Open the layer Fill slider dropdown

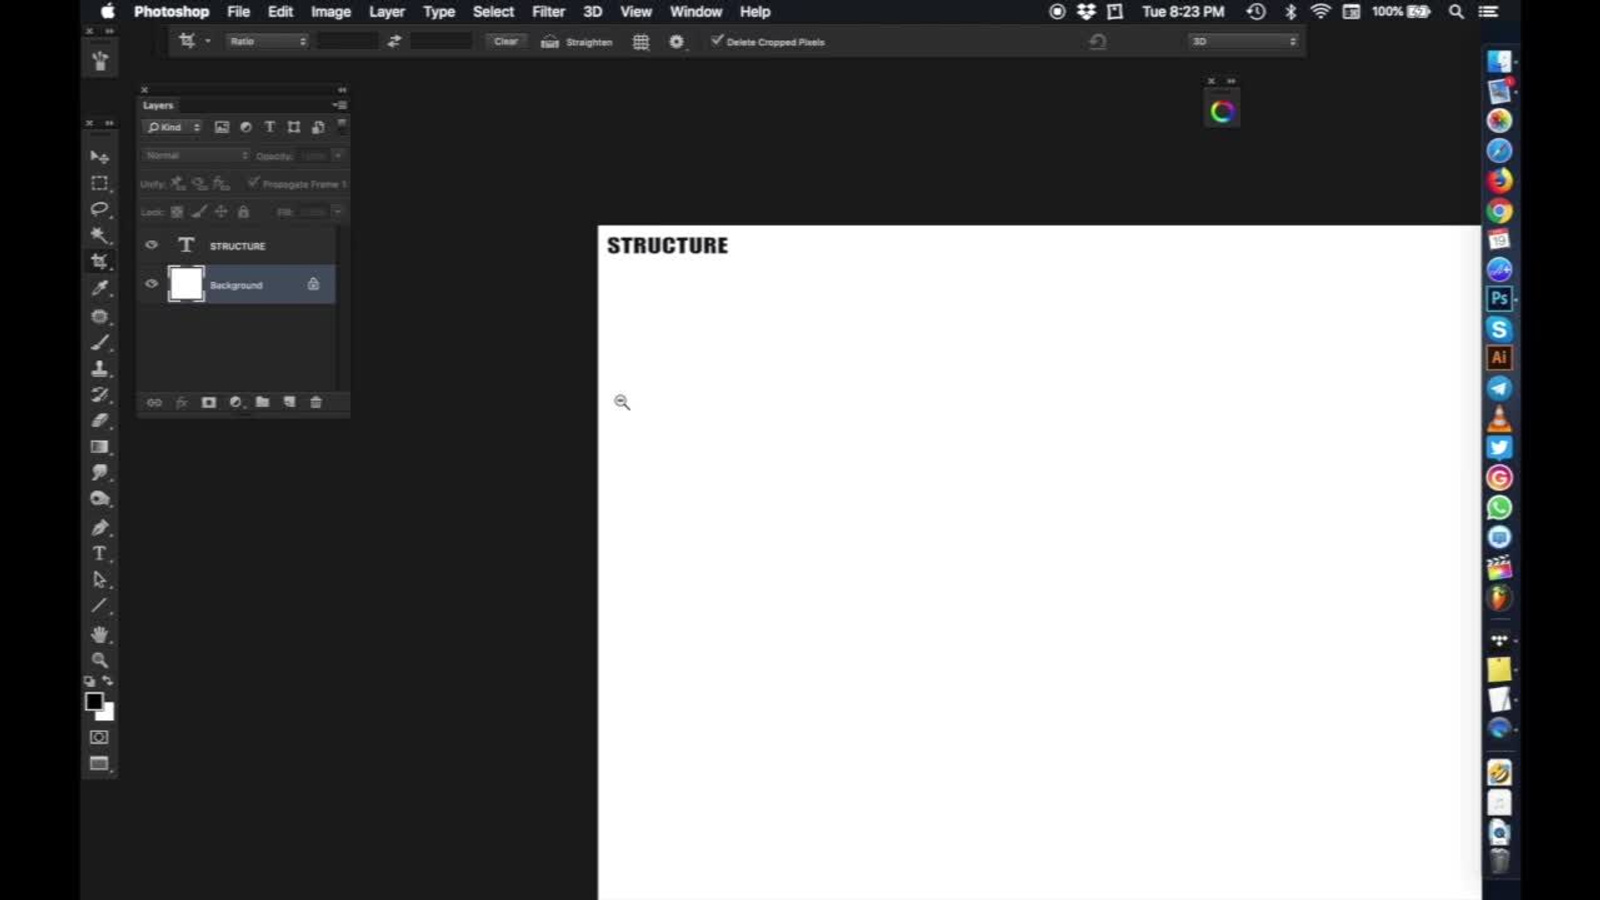click(338, 212)
